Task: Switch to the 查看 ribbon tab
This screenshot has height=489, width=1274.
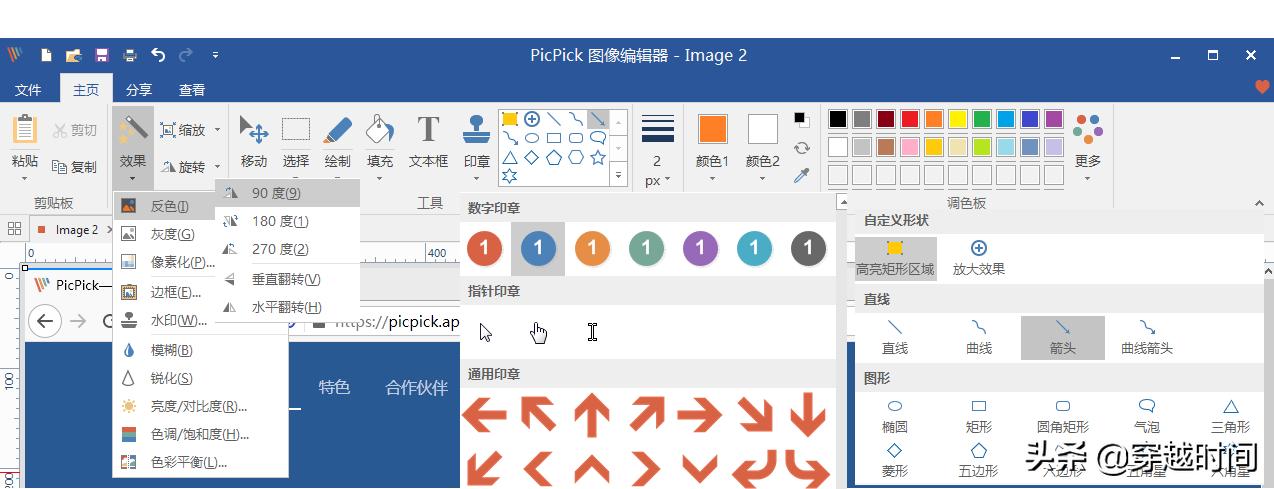Action: (192, 90)
